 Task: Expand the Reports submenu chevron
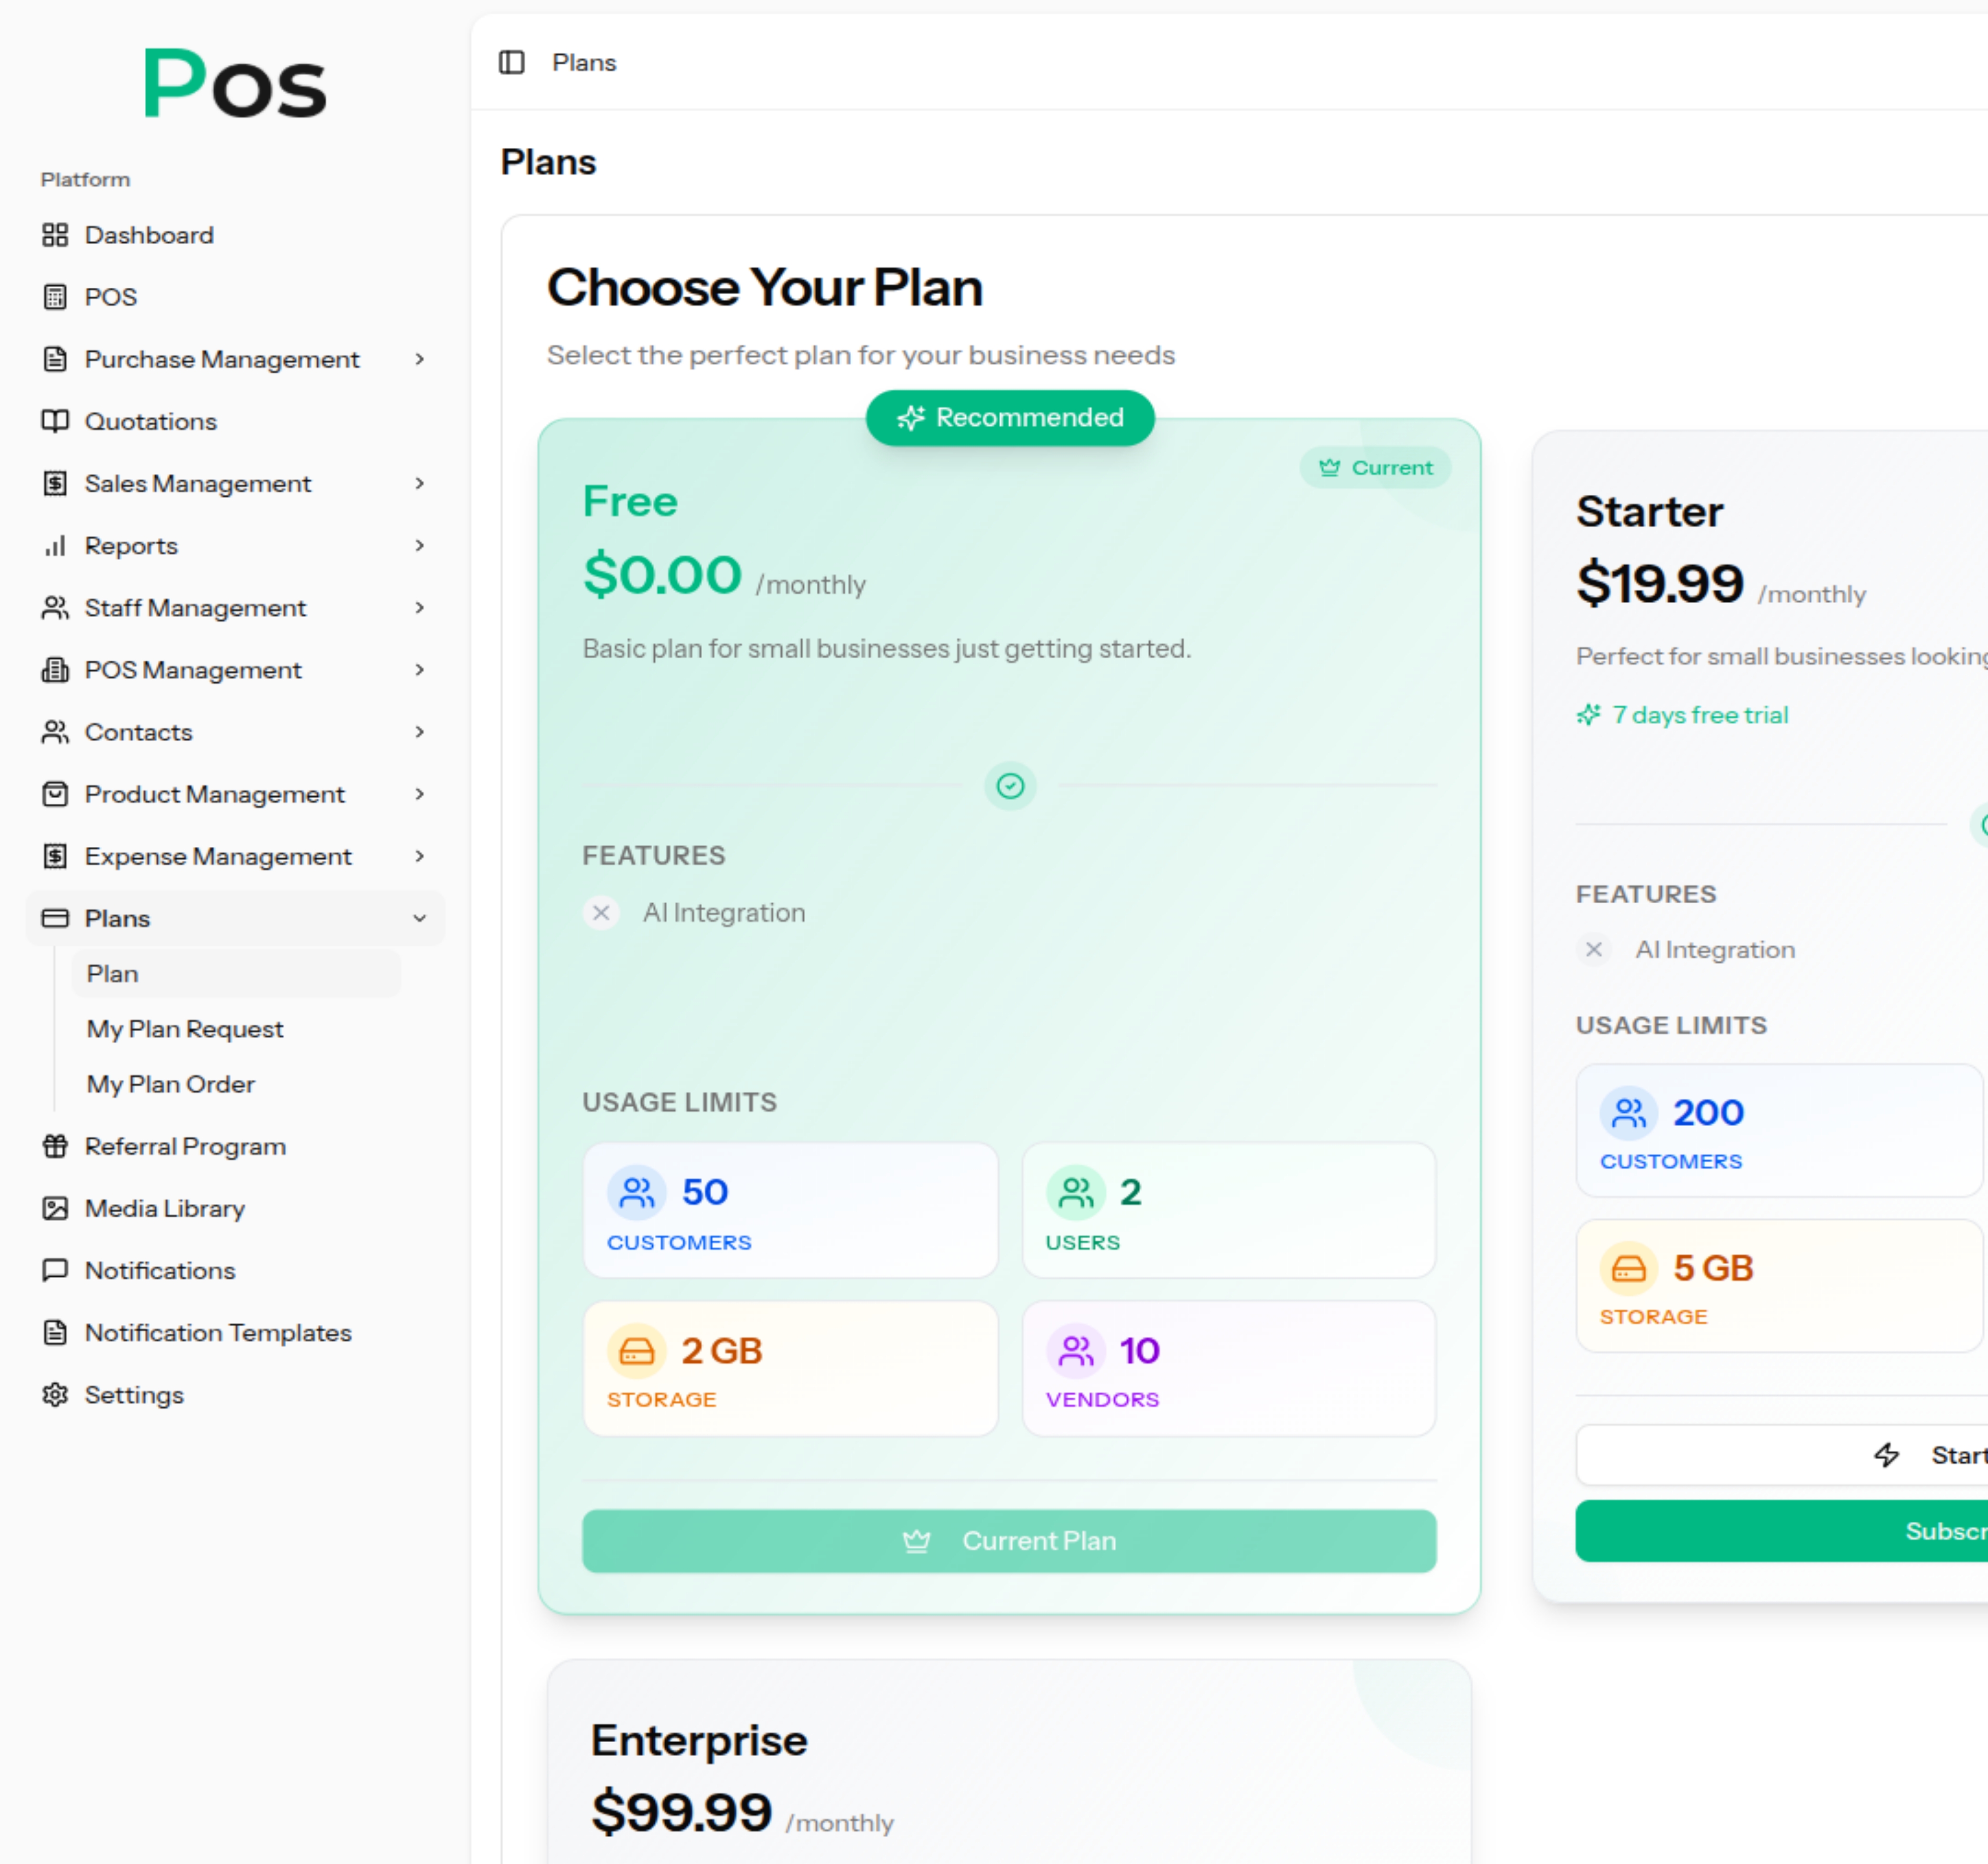pos(420,545)
